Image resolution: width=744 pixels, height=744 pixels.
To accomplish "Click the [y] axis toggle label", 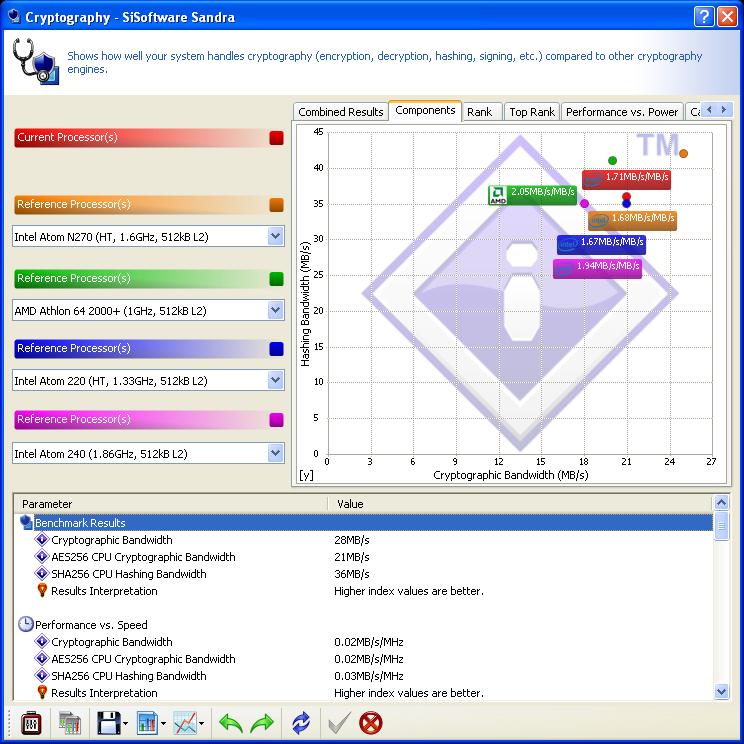I will (306, 475).
